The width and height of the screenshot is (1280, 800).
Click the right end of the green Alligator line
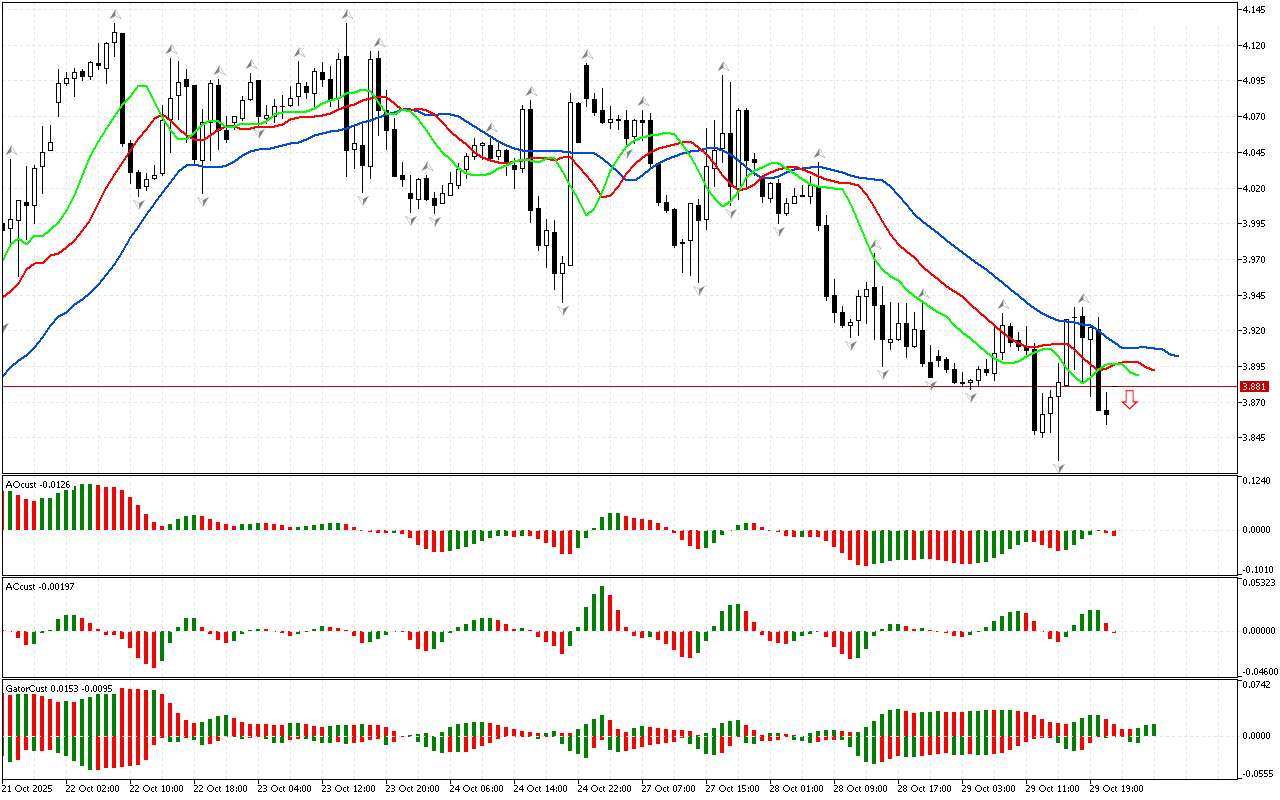(1138, 375)
